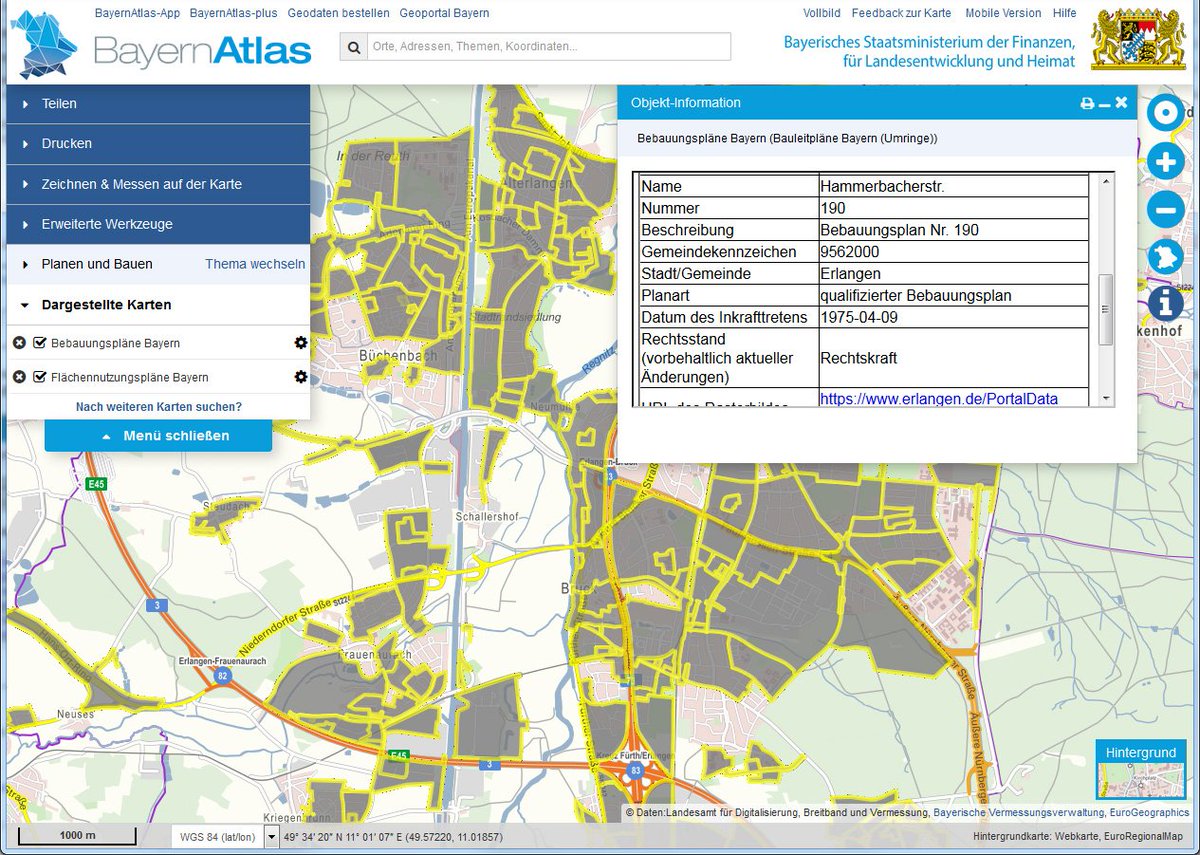The image size is (1200, 855).
Task: Toggle Bebauungspläne Bayern layer checkbox
Action: click(x=40, y=343)
